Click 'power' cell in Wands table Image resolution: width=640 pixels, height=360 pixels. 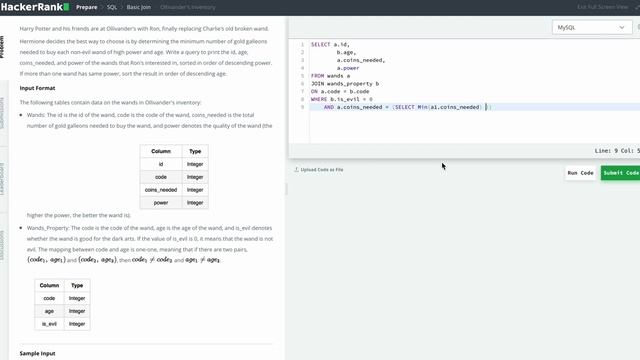[161, 203]
